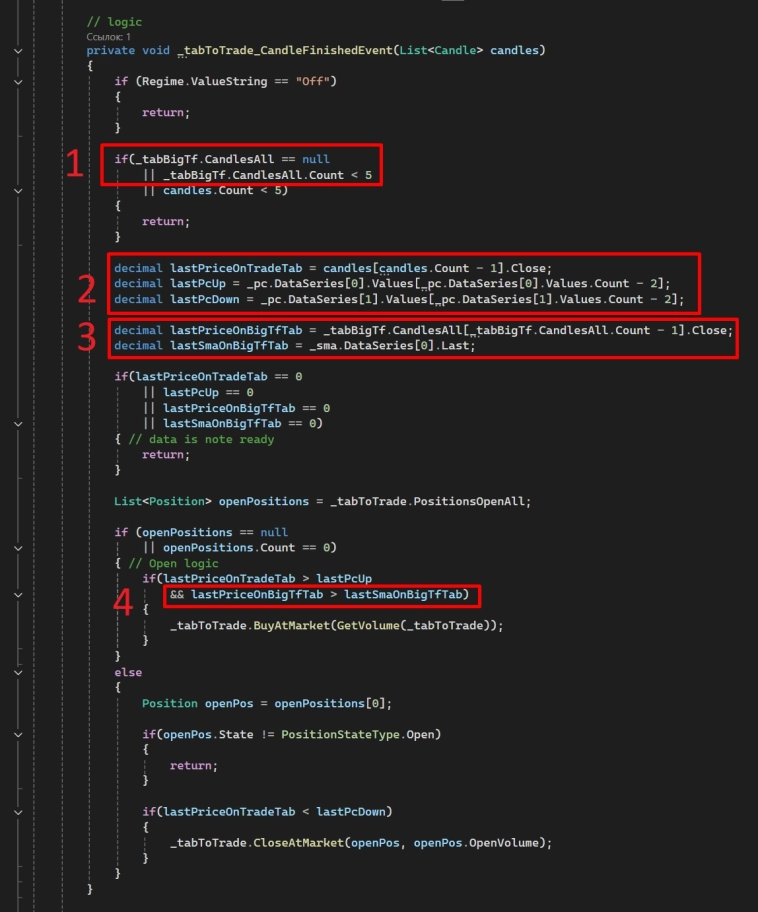Click the "// data is note ready" comment

click(x=201, y=440)
